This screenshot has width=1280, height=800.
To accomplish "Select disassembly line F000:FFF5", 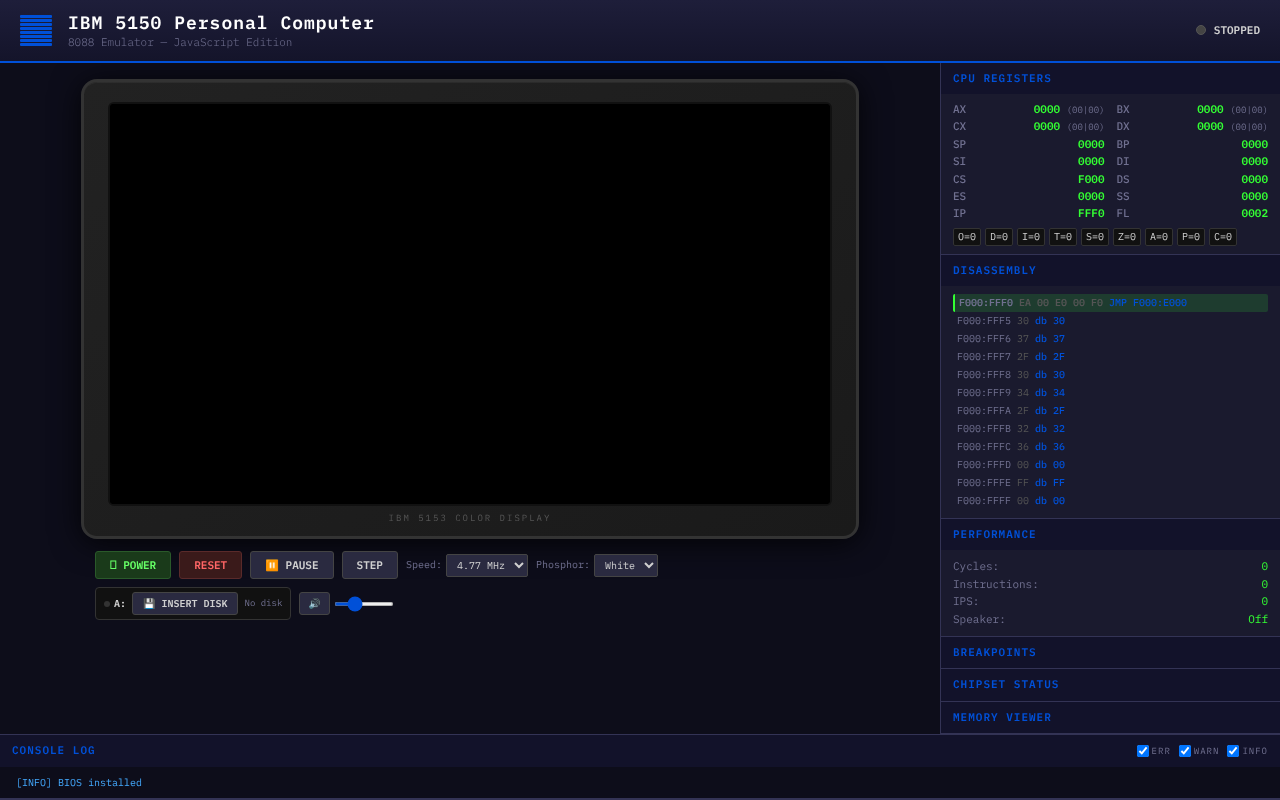I will click(x=1110, y=321).
